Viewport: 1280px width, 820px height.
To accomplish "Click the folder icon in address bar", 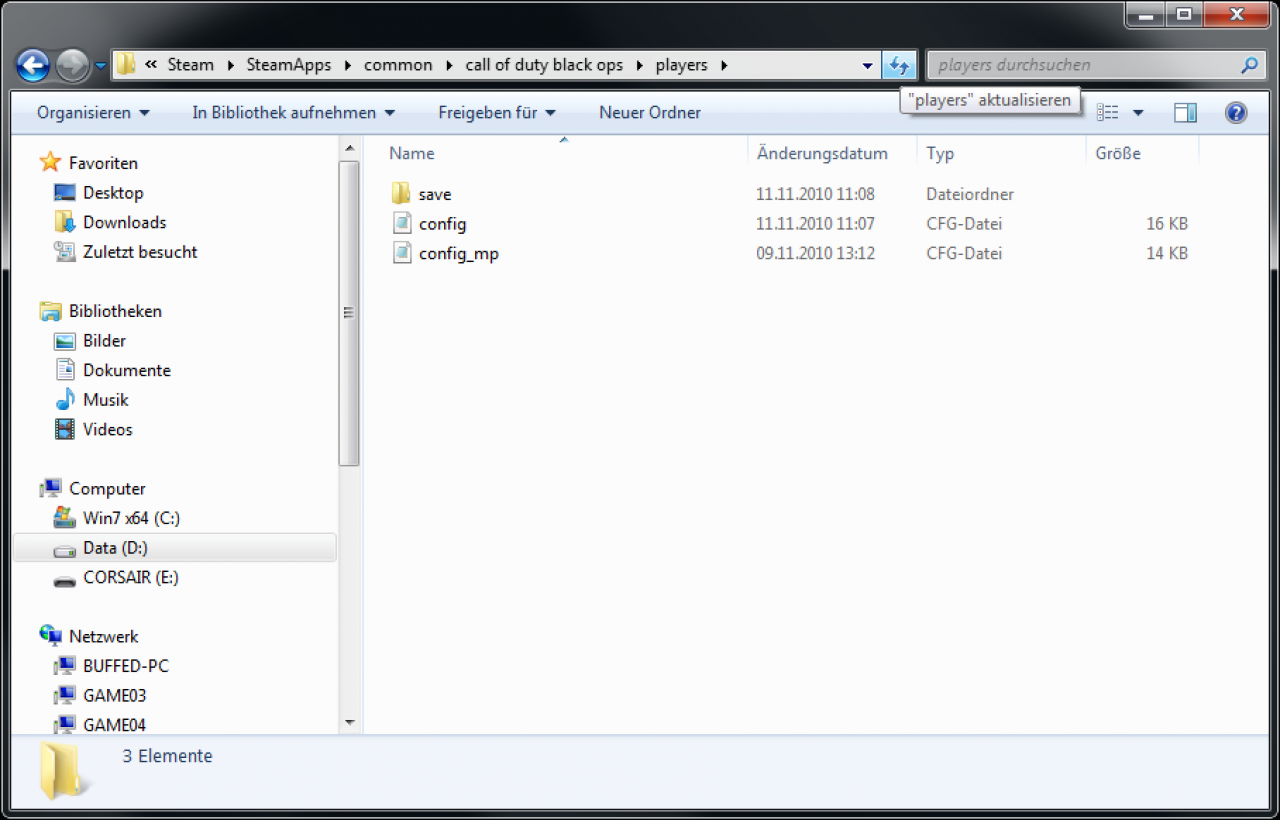I will click(x=125, y=65).
